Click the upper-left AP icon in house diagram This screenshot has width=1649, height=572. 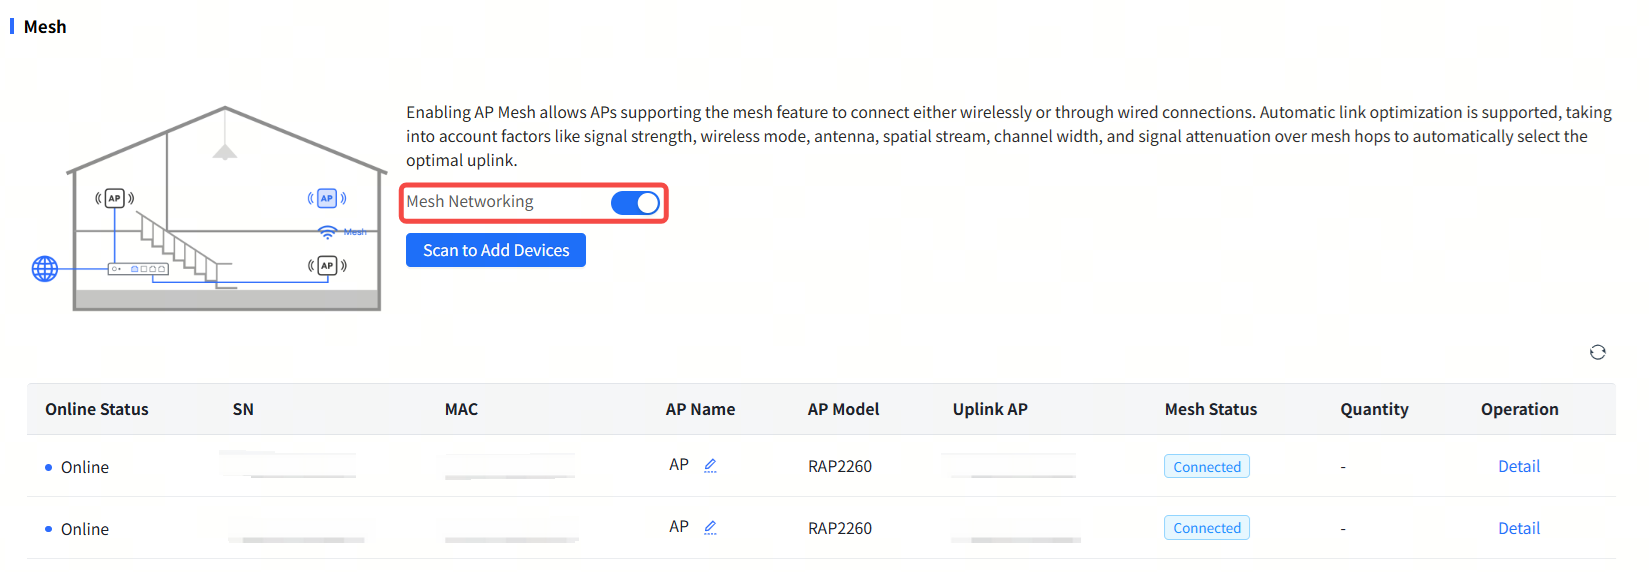click(115, 198)
